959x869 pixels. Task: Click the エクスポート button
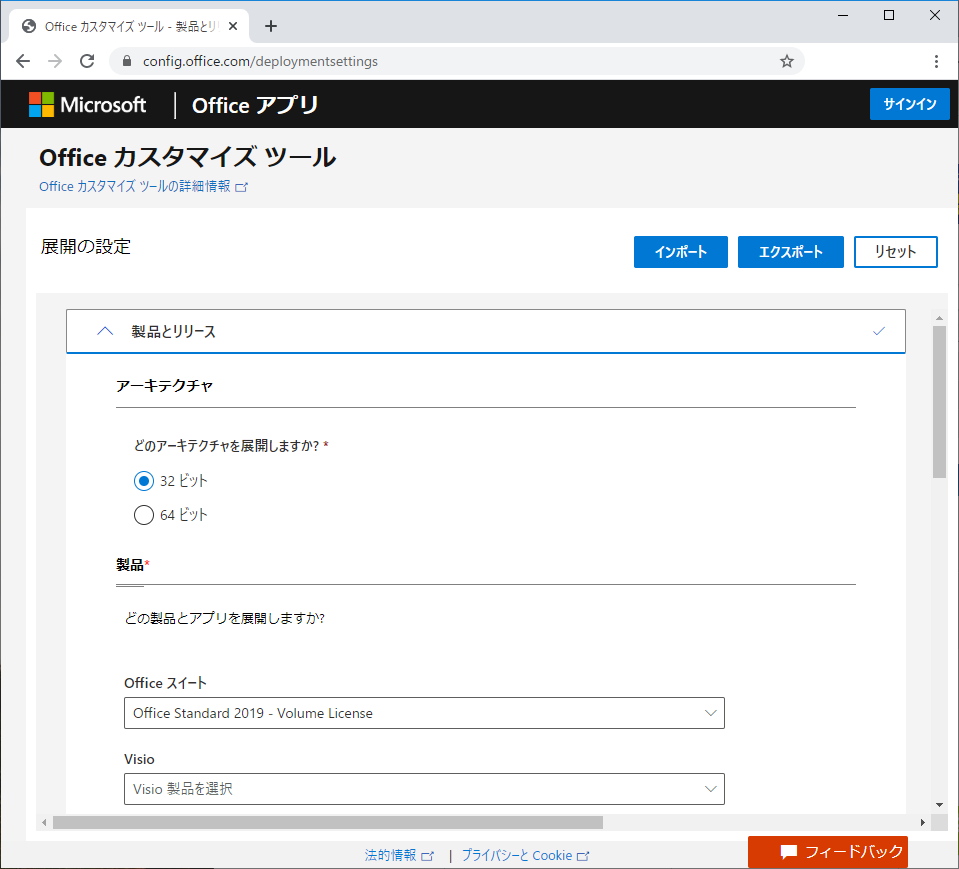[791, 252]
